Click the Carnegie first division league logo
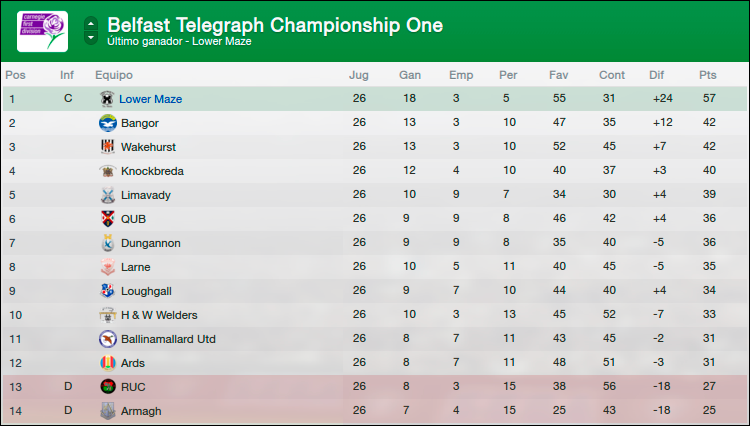Screen dimensions: 750x426 tap(43, 32)
